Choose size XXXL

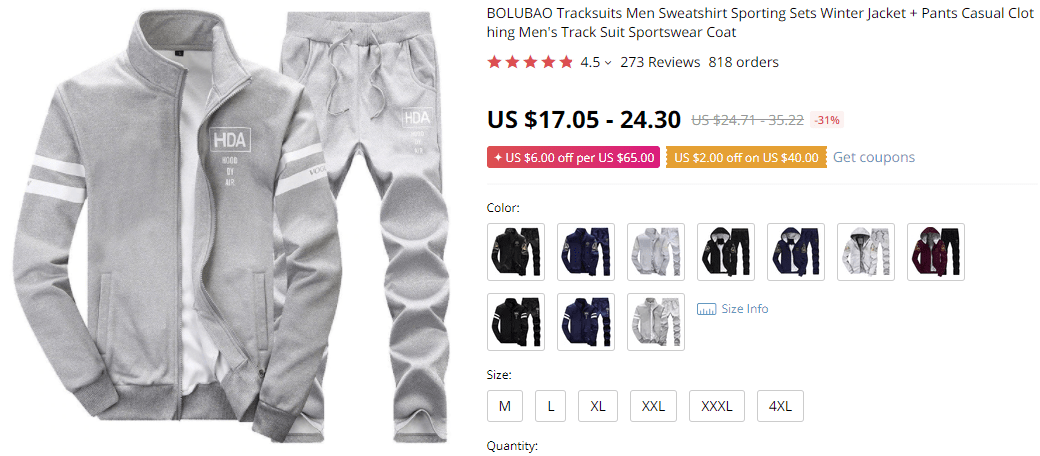click(717, 406)
